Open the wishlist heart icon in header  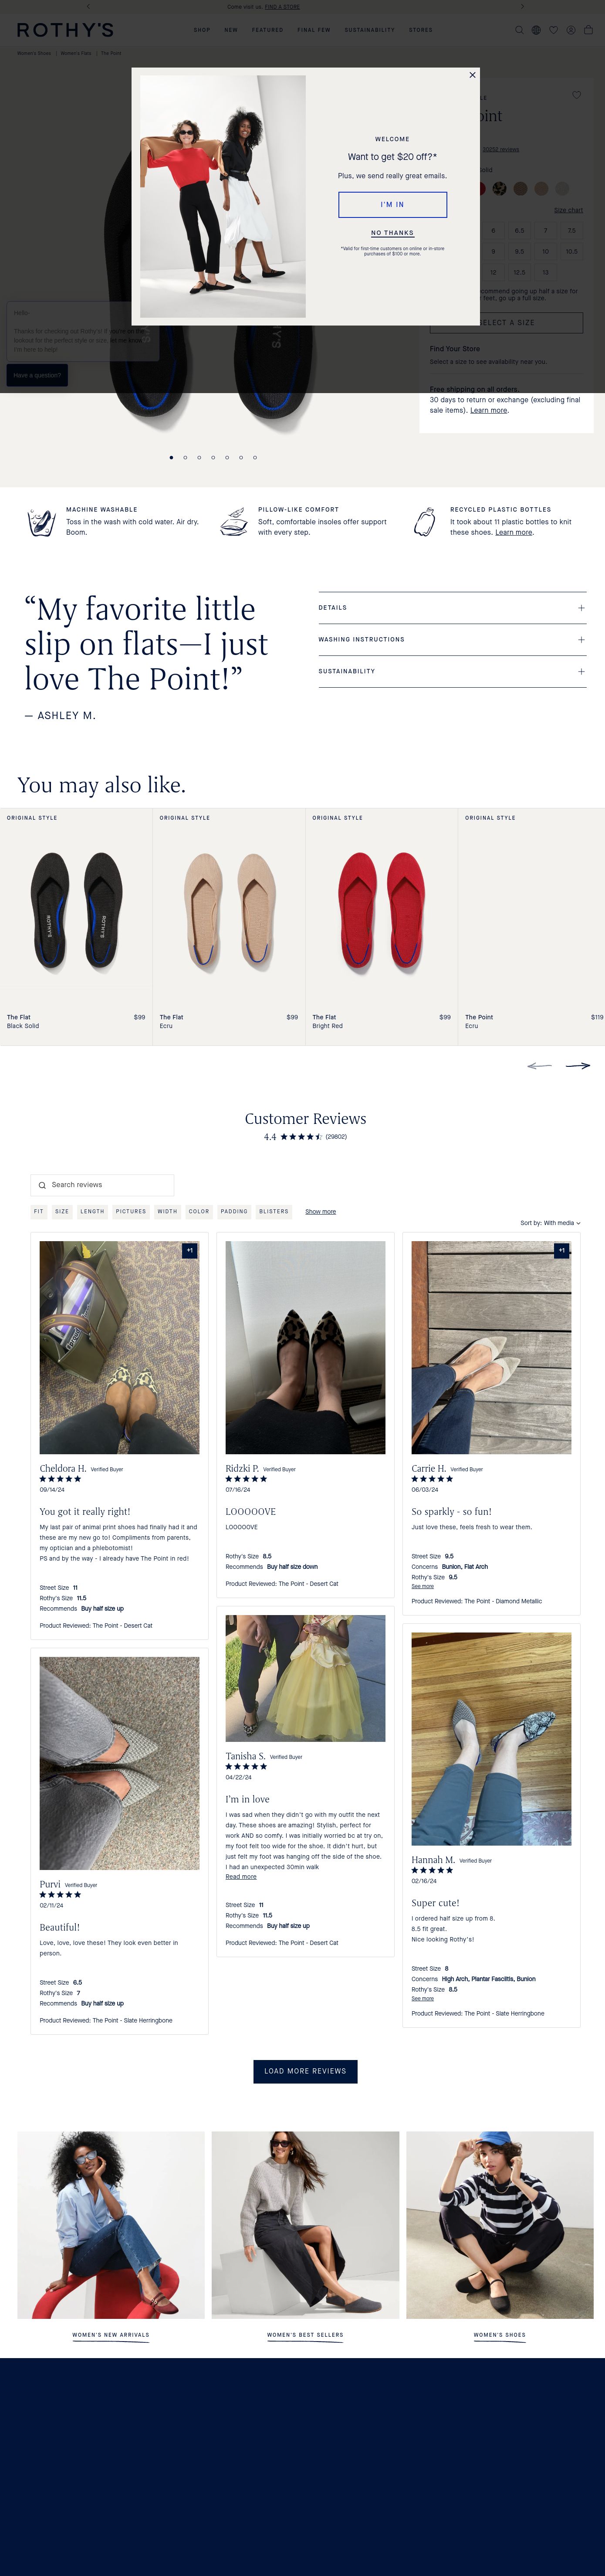click(553, 30)
